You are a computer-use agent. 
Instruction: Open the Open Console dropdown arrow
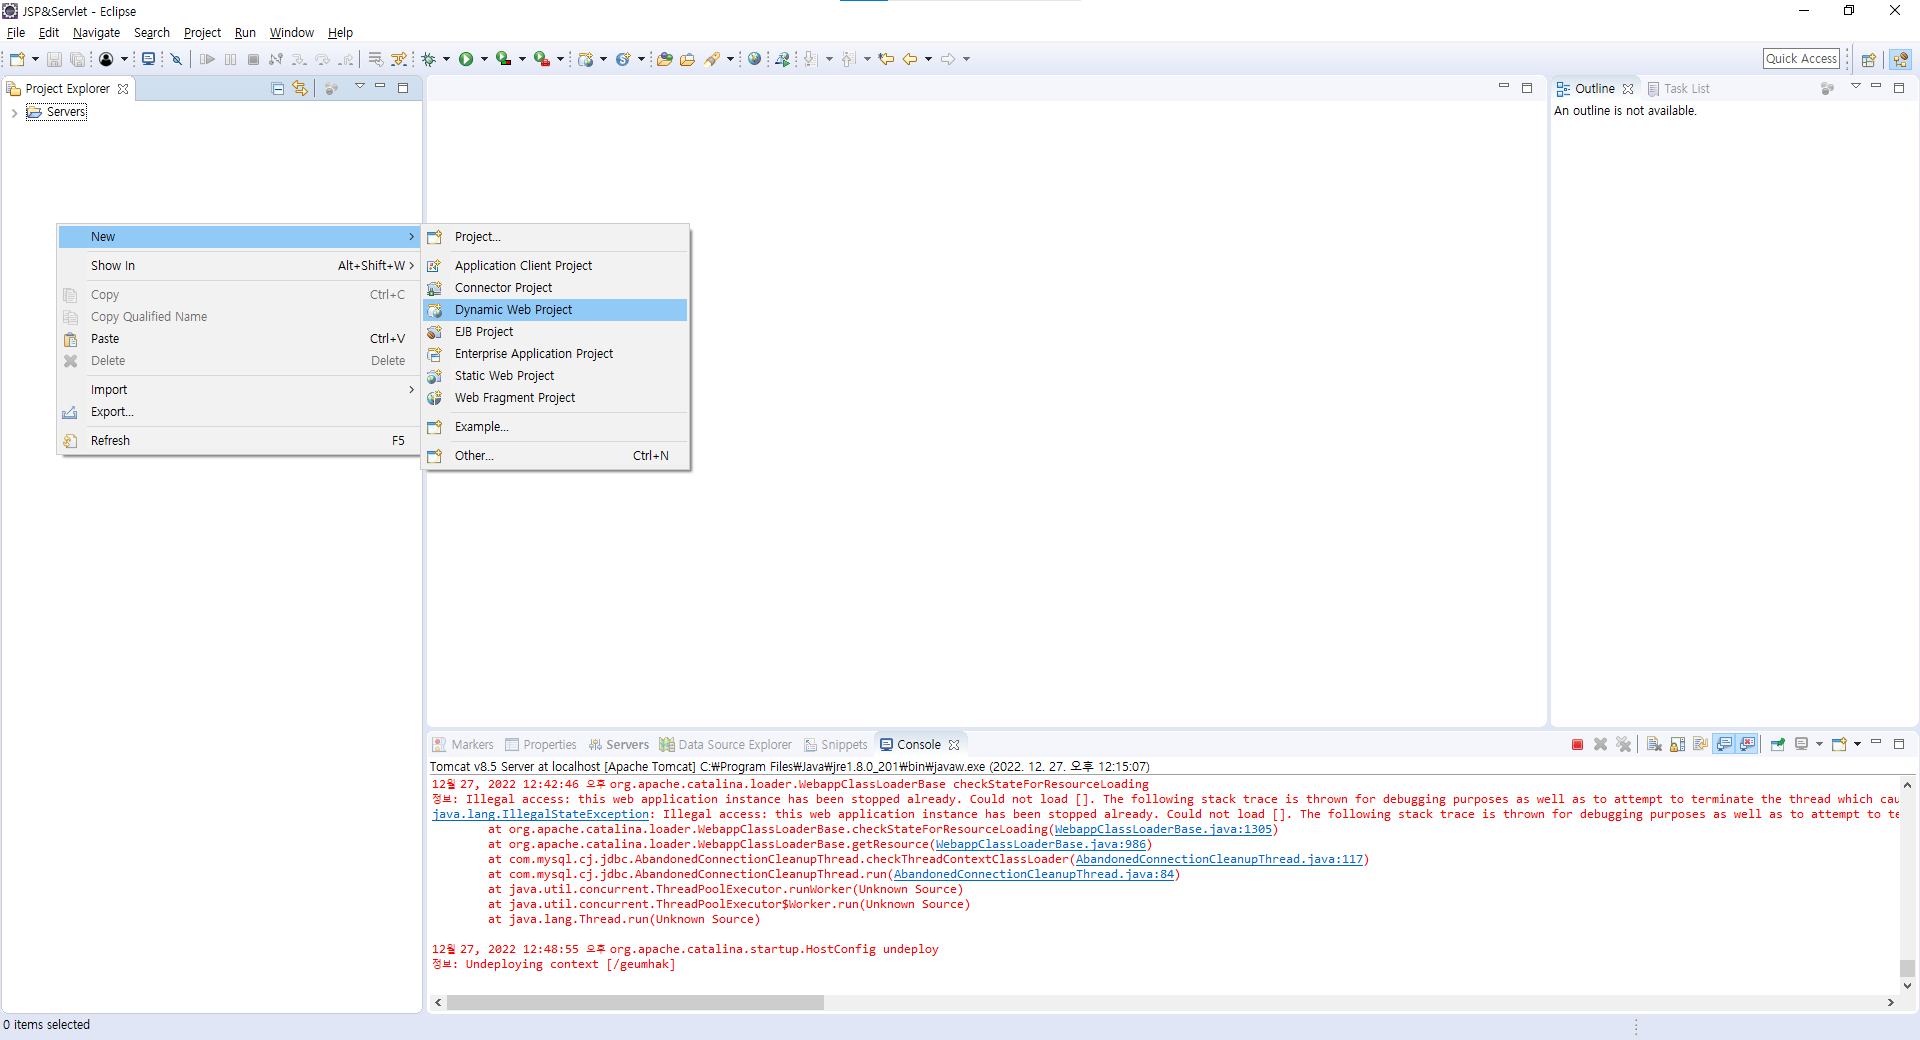tap(1857, 744)
